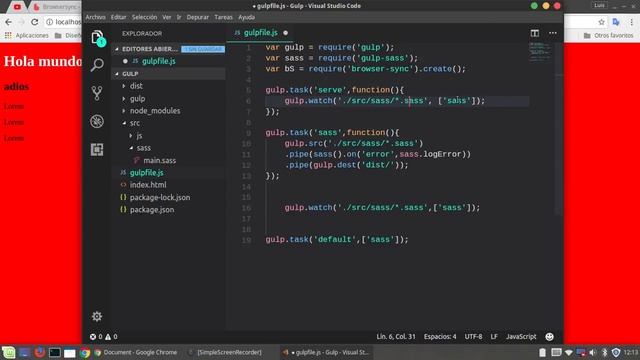Click the first Lorem link on webpage
Viewport: 640px width, 360px height.
tap(14, 107)
